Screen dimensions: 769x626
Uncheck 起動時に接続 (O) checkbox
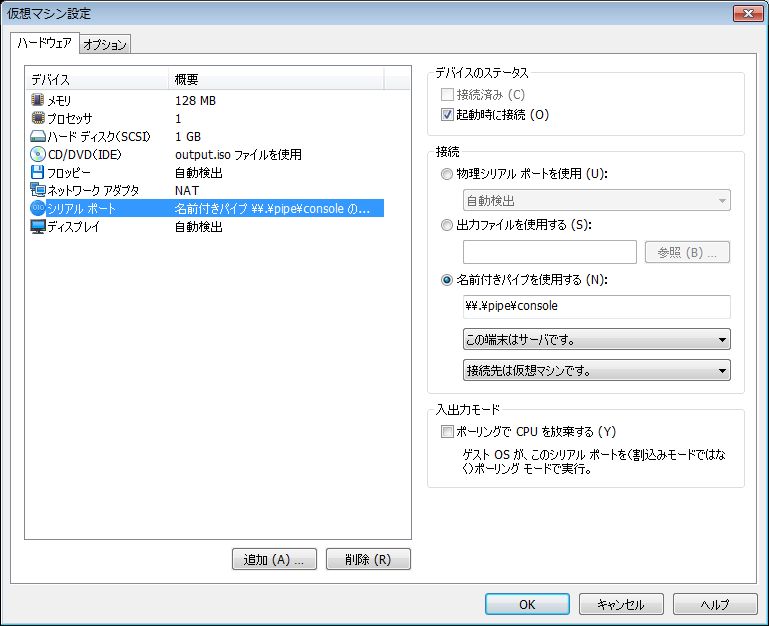[x=447, y=115]
